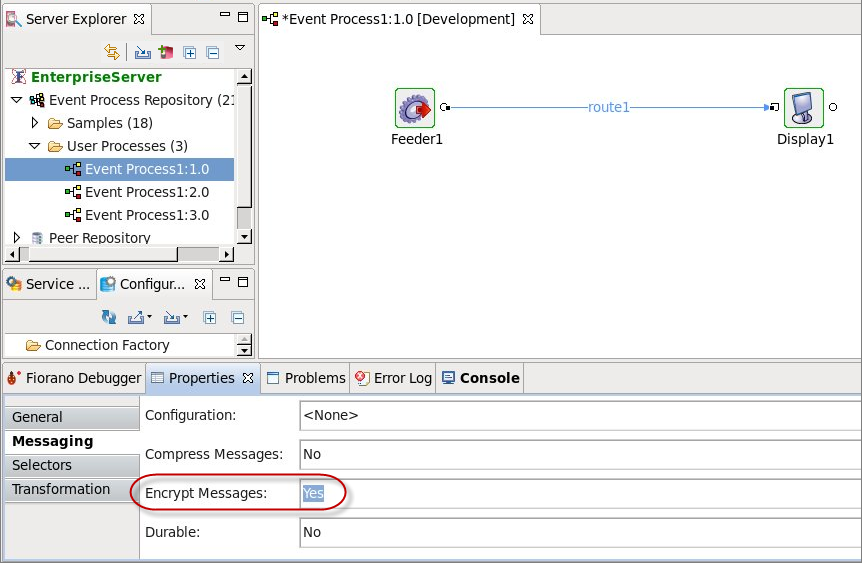
Task: Close the Event Process1:1.0 editor tab
Action: click(x=528, y=19)
